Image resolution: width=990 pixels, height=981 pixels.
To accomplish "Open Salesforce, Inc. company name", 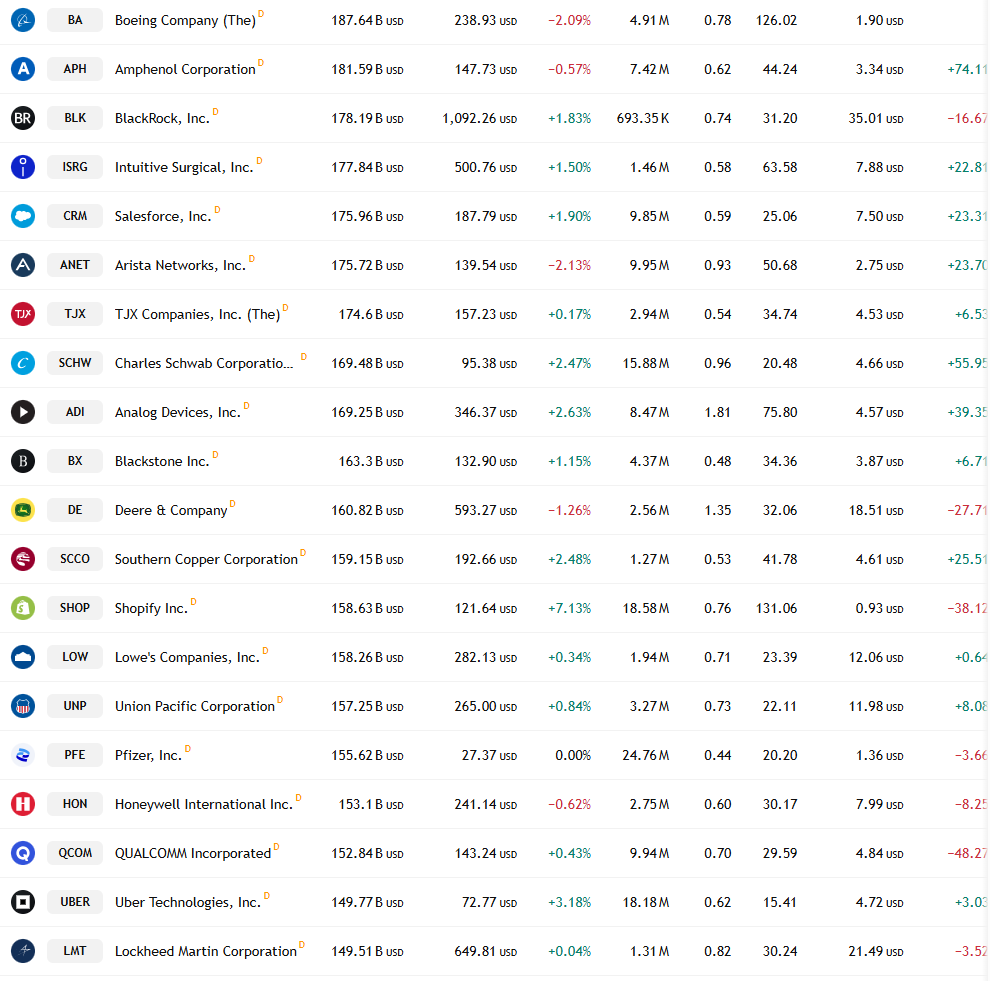I will click(x=163, y=217).
